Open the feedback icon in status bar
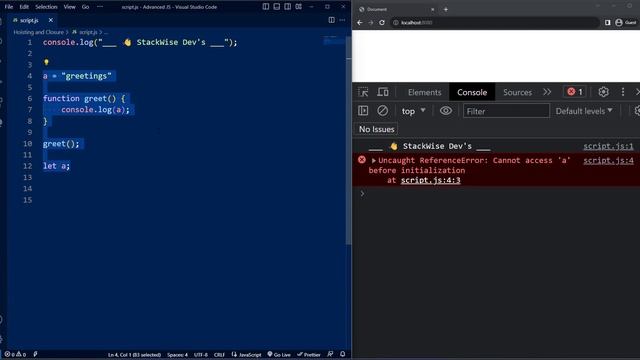This screenshot has height=360, width=640. click(330, 354)
